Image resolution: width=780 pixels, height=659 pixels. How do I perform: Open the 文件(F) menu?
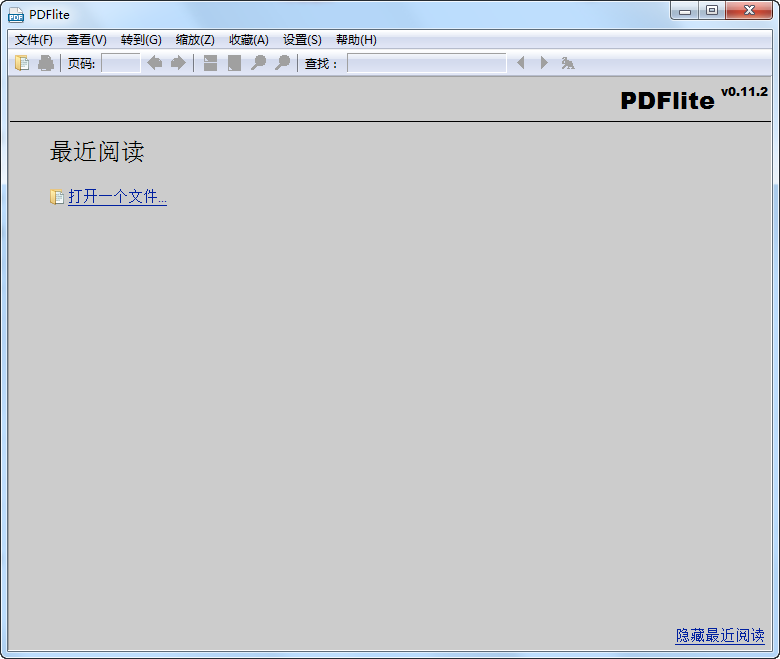coord(33,40)
